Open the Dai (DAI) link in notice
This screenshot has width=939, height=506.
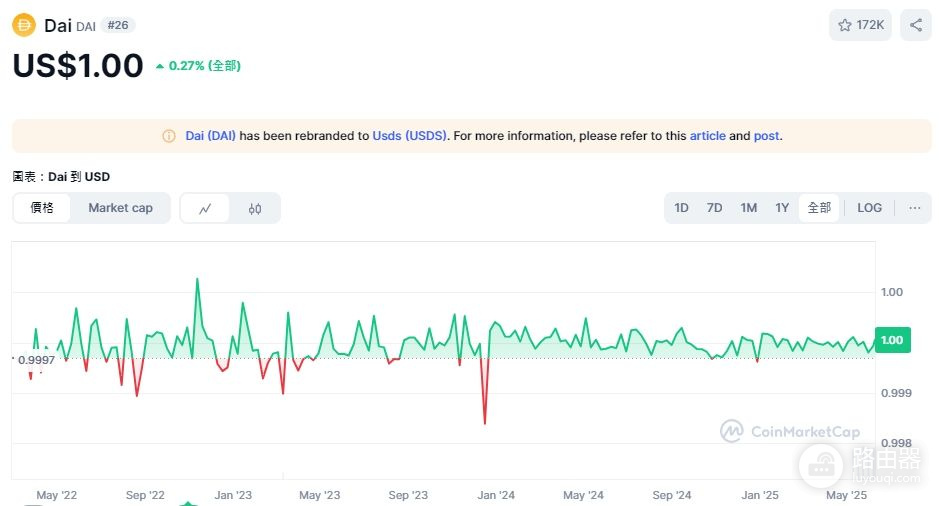click(210, 136)
